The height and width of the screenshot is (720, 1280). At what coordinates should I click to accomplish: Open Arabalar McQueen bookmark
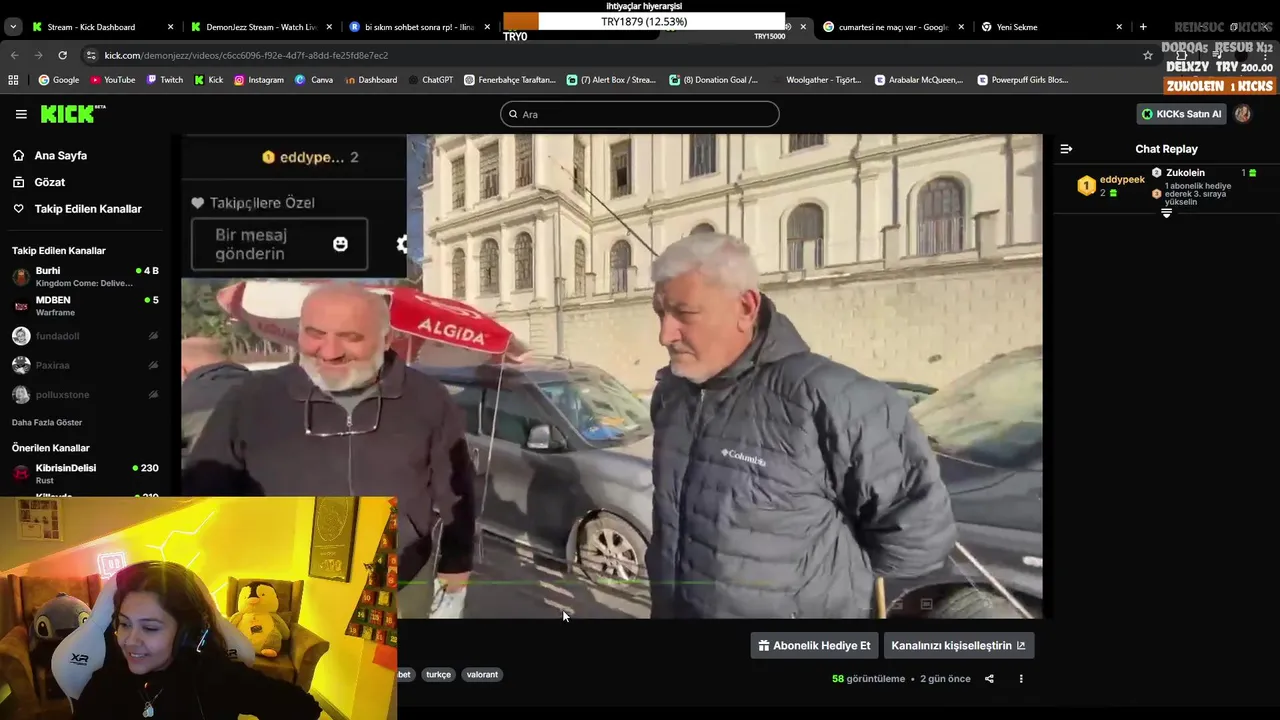pos(919,80)
